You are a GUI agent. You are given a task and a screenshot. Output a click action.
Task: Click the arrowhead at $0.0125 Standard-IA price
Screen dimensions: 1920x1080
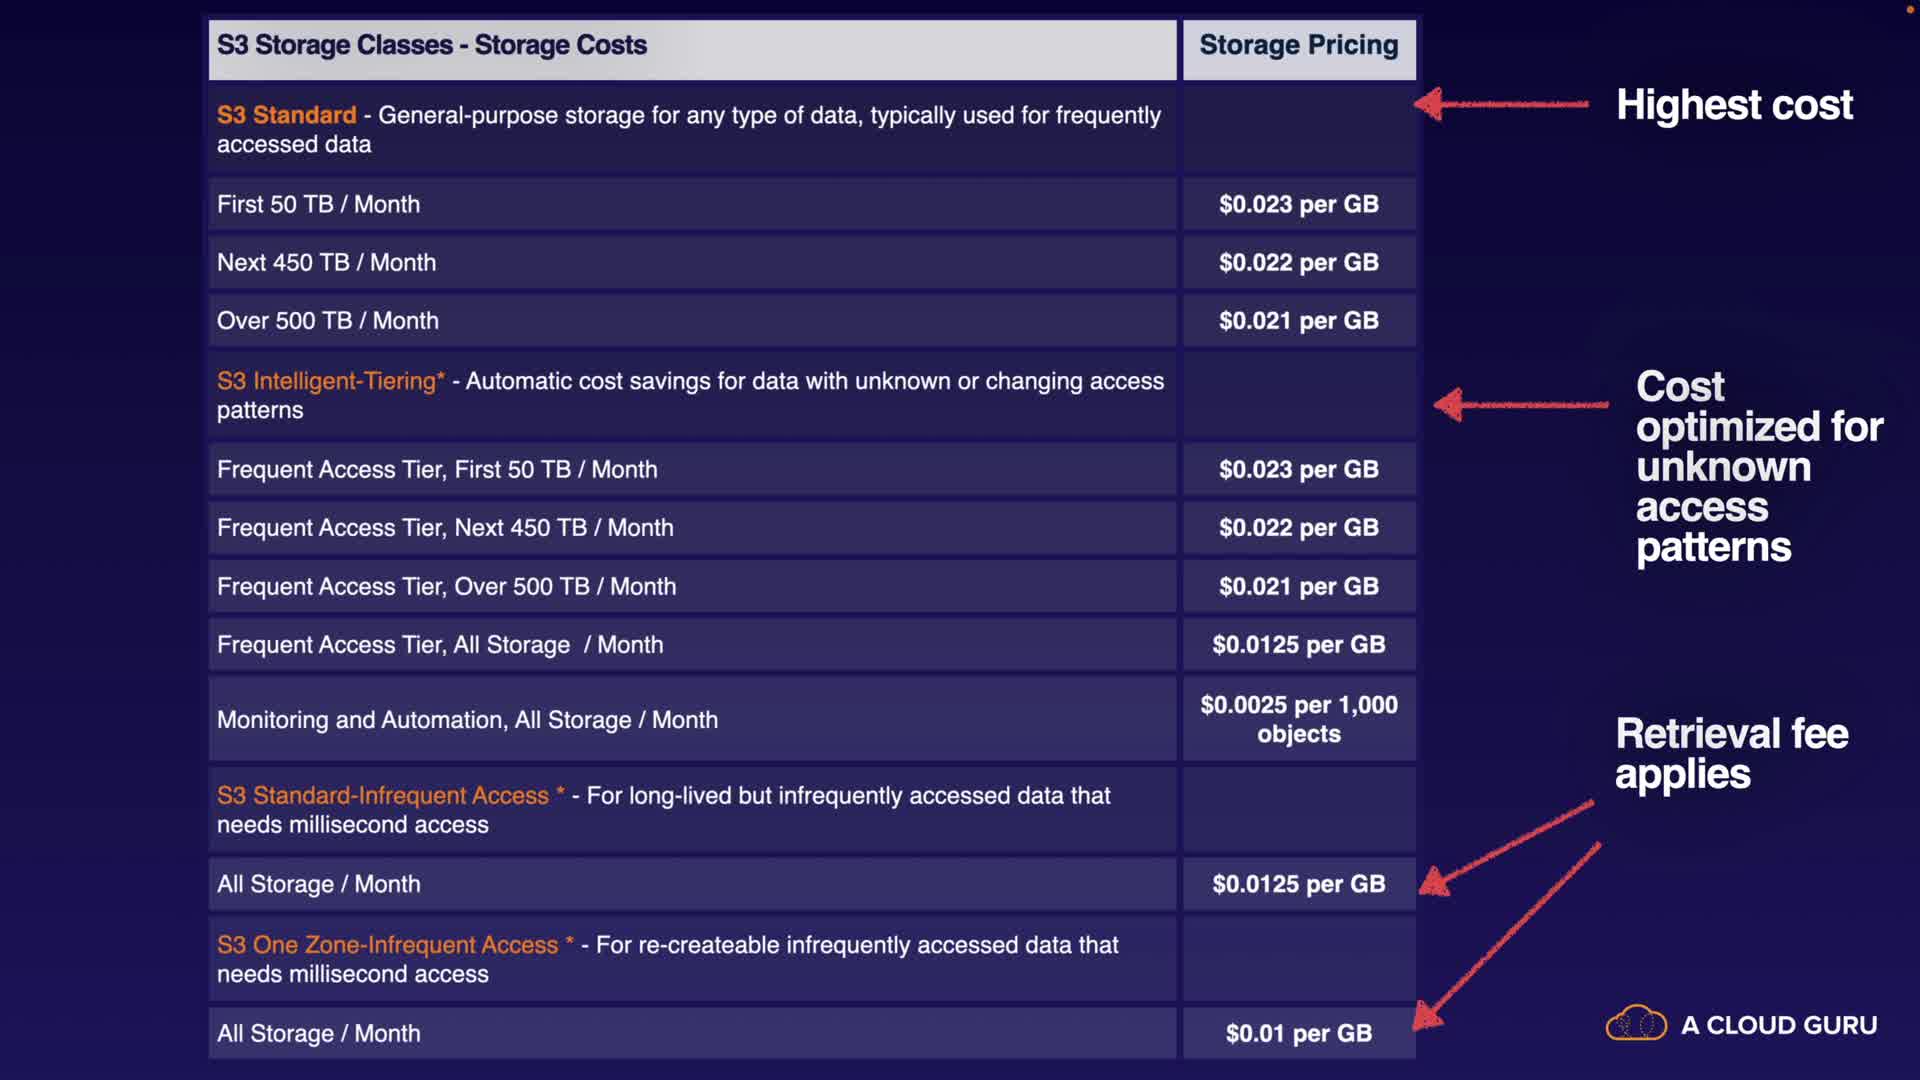pos(1434,882)
